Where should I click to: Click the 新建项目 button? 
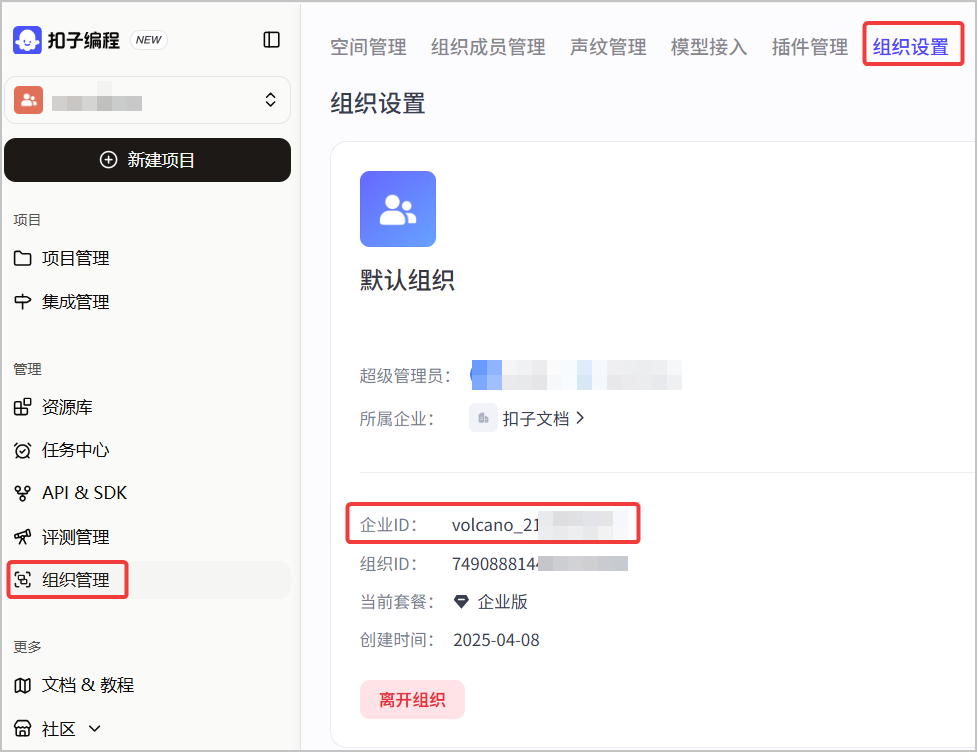click(148, 160)
